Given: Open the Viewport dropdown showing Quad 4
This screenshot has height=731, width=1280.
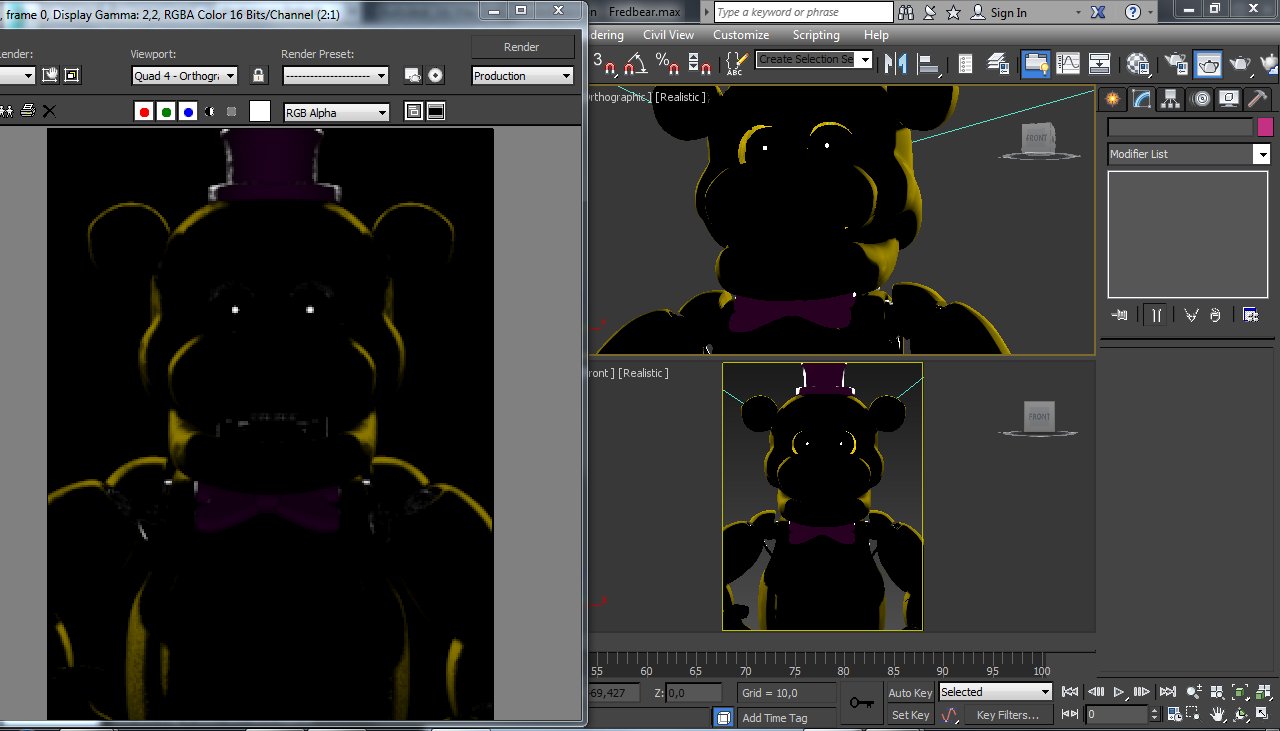Looking at the screenshot, I should point(184,76).
